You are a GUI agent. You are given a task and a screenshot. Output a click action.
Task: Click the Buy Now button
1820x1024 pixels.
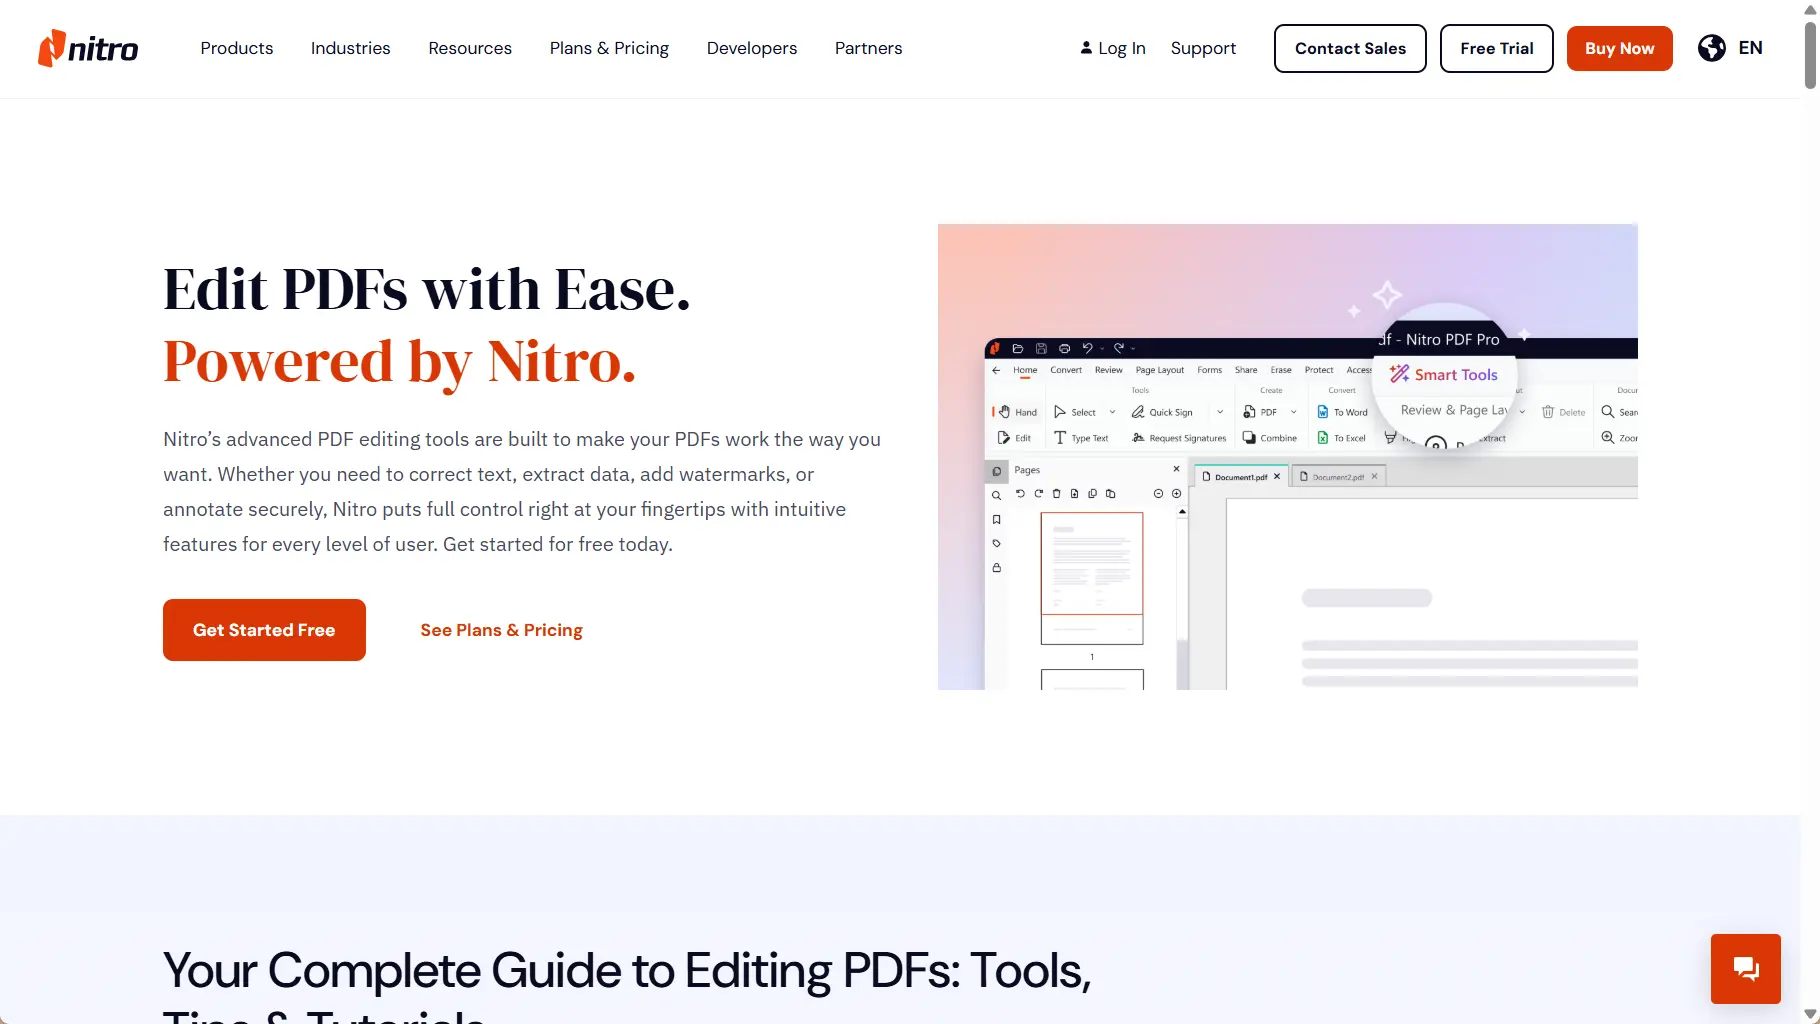click(x=1619, y=48)
